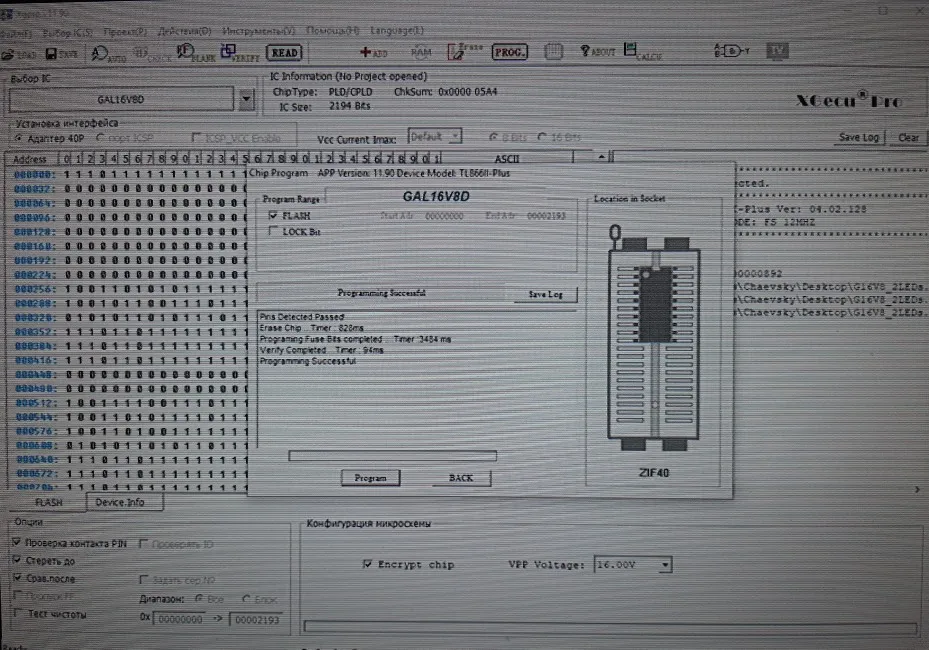This screenshot has width=929, height=650.
Task: Switch to the Device.Info tab
Action: point(124,502)
